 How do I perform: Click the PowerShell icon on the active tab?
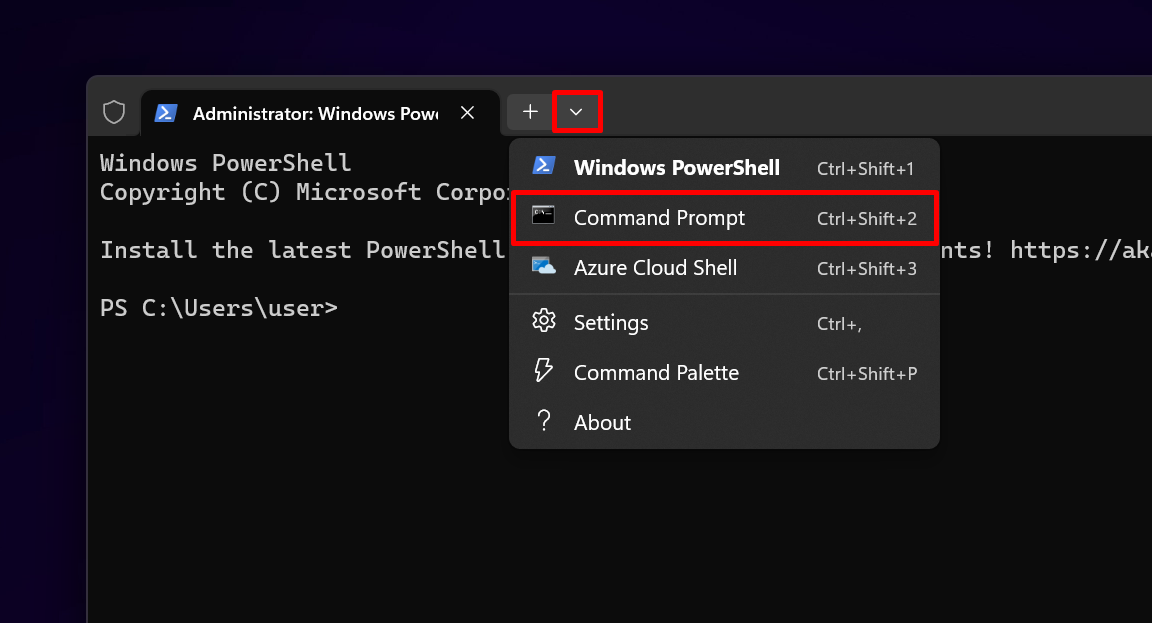[x=167, y=112]
